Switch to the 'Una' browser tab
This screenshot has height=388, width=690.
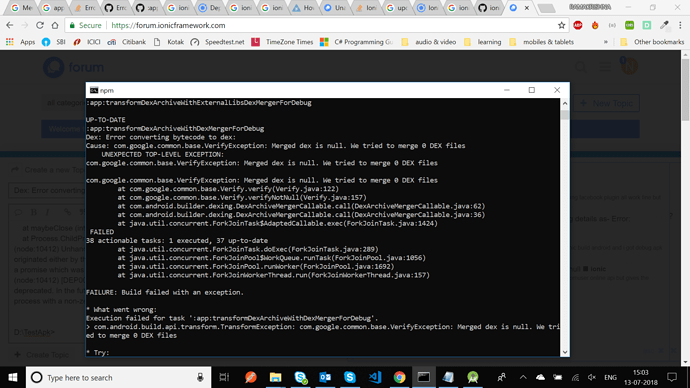(334, 8)
